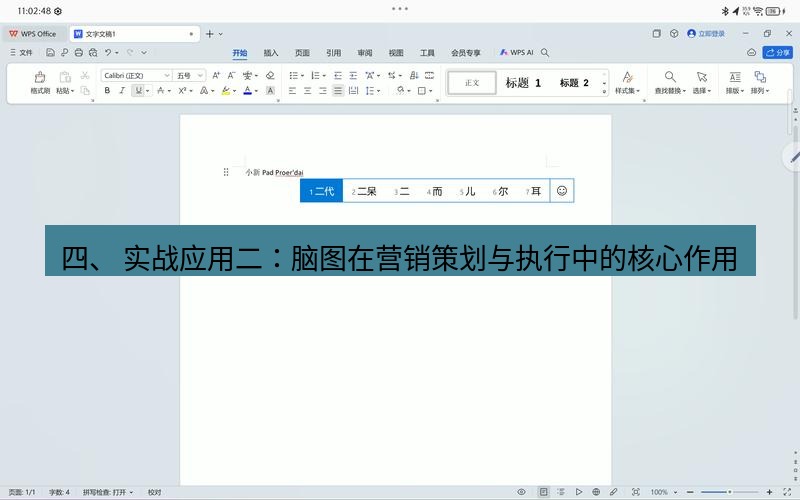Clear formatting with the eraser icon
Image resolution: width=800 pixels, height=500 pixels.
coord(270,76)
